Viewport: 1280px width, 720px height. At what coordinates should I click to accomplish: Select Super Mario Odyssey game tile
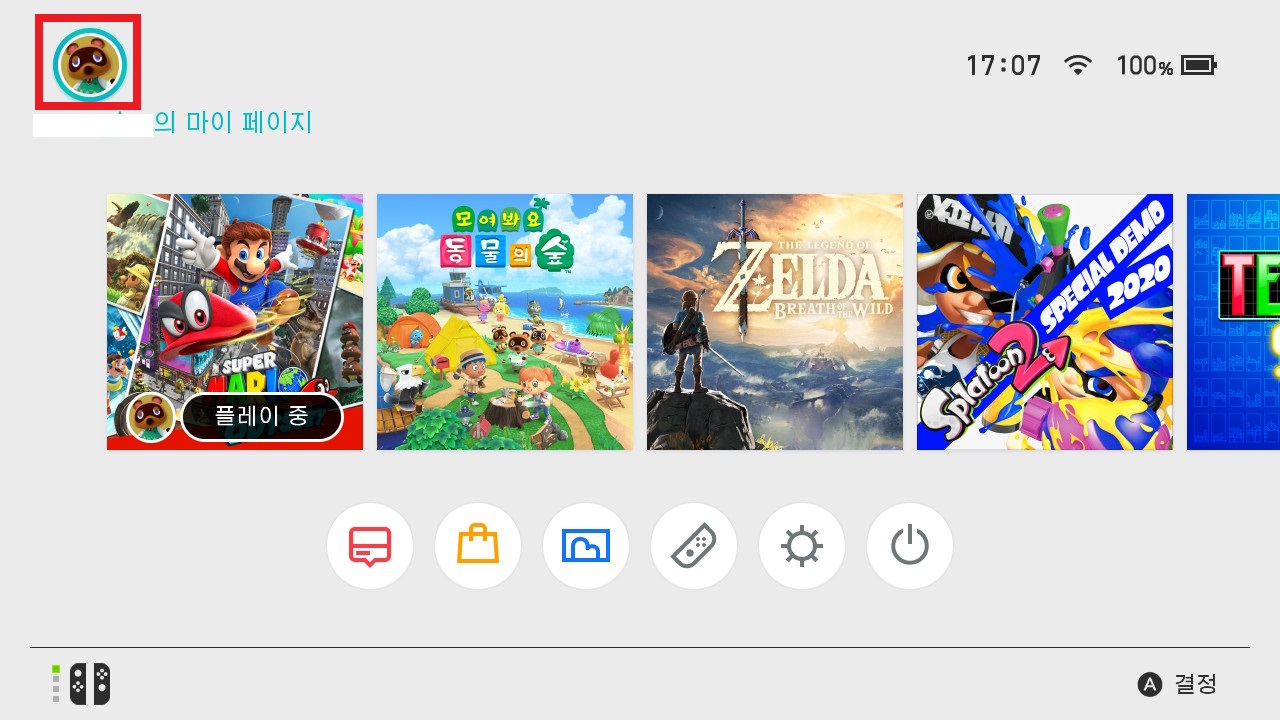[235, 322]
